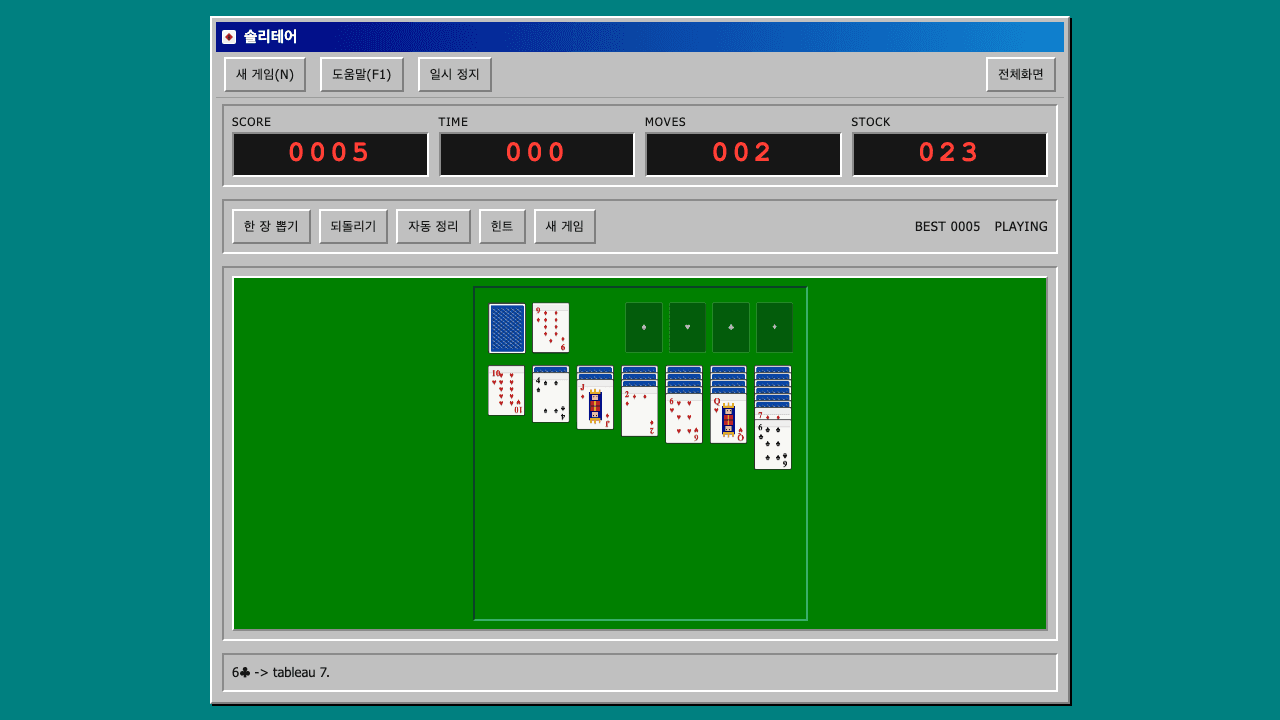
Task: Select the 6 of clubs card
Action: [773, 445]
